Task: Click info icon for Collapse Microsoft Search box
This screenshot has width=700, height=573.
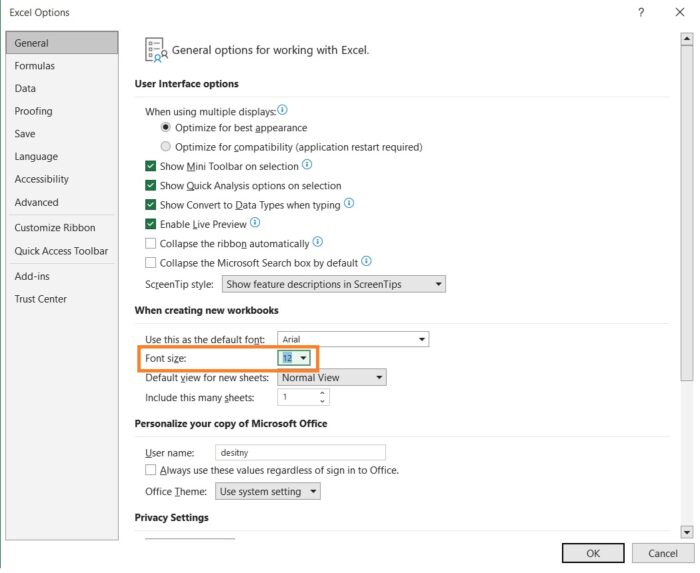Action: point(366,261)
